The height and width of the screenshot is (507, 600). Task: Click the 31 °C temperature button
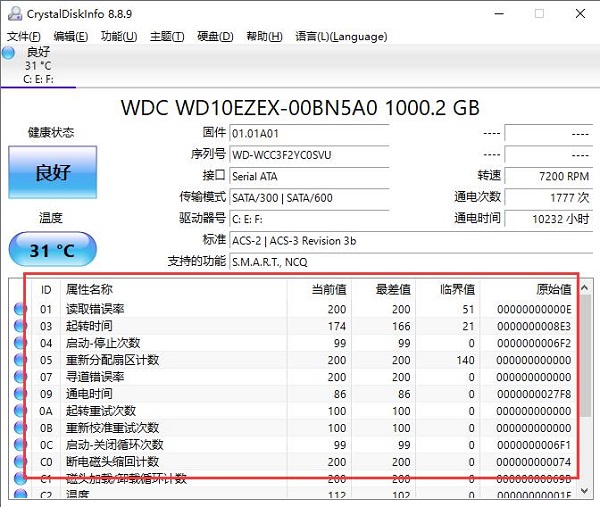click(x=52, y=249)
